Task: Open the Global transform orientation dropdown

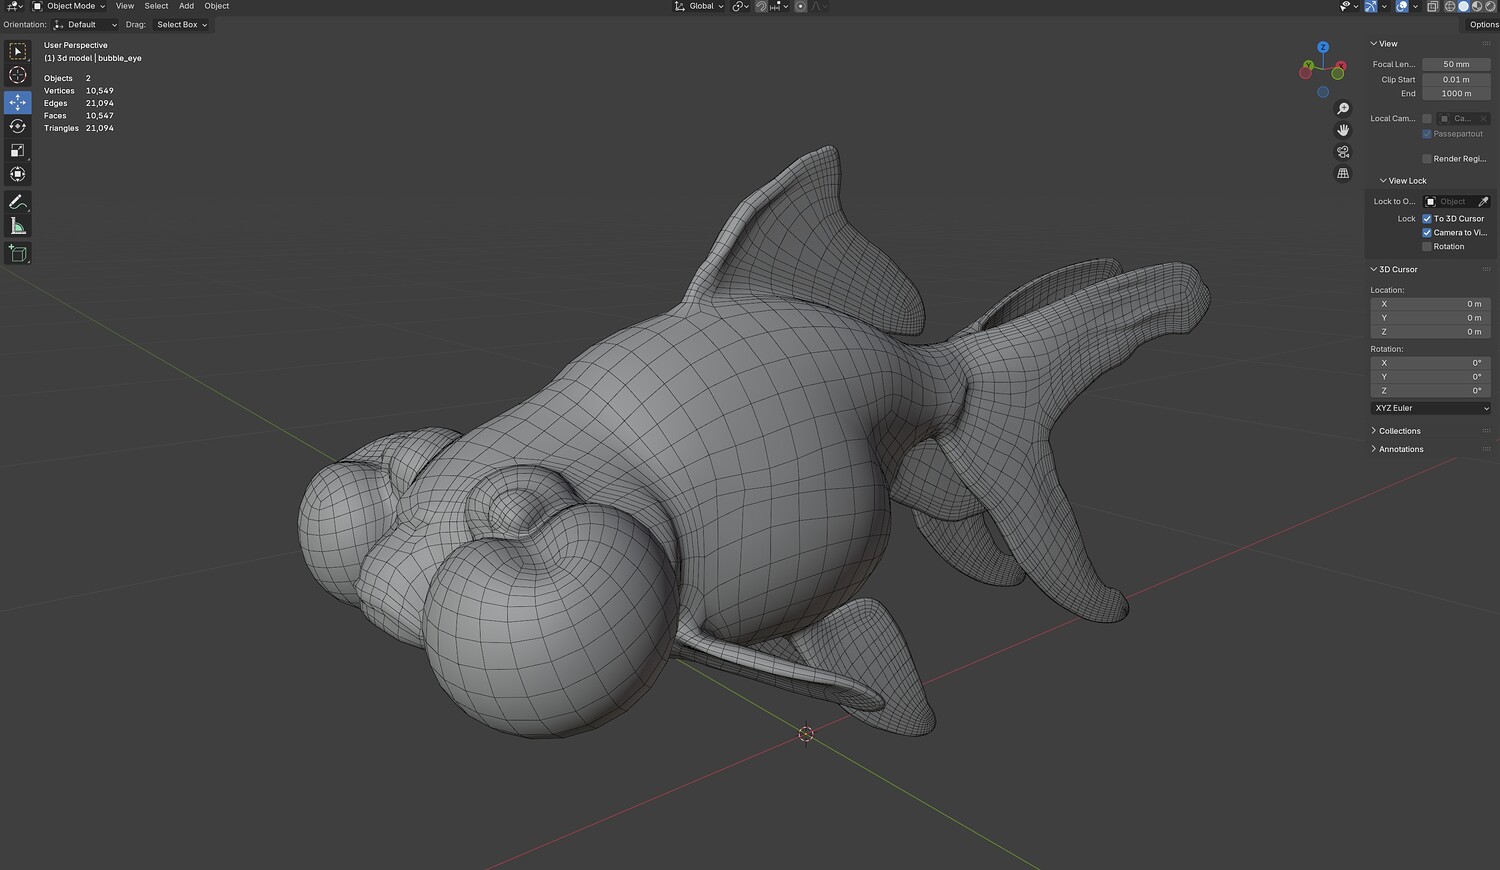Action: (x=699, y=6)
